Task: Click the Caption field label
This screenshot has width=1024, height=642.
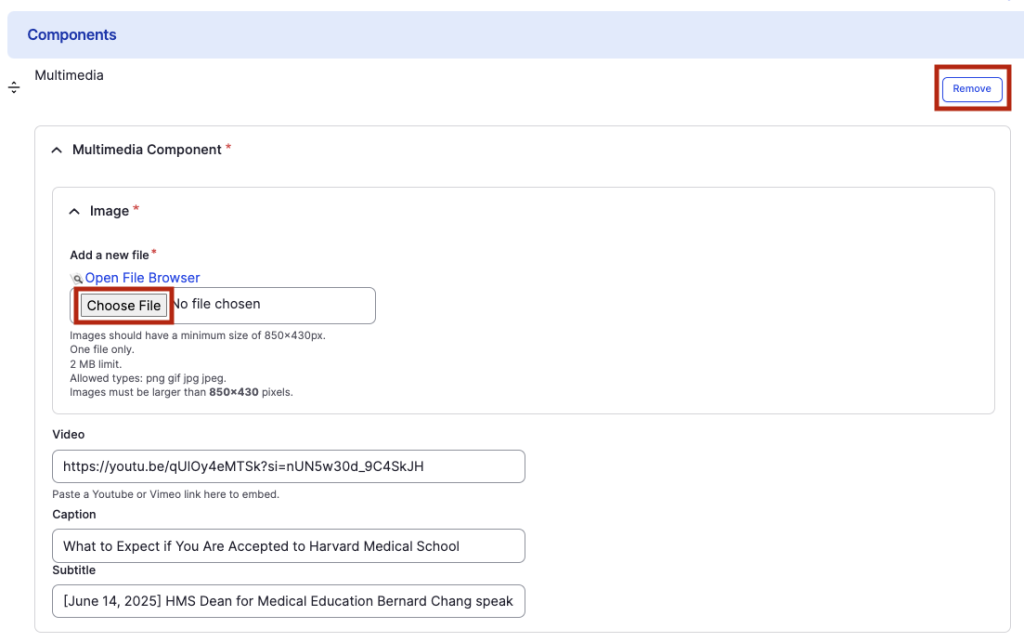Action: click(74, 515)
